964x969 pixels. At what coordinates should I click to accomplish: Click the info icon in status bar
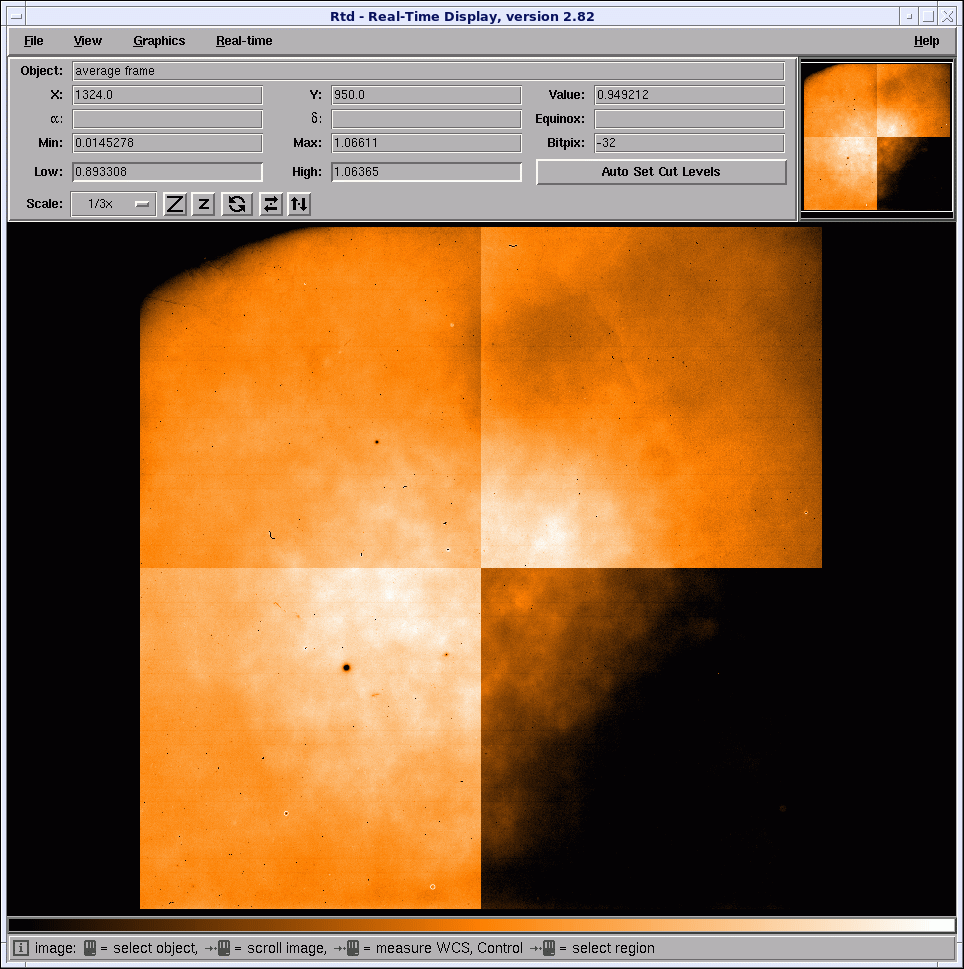(x=20, y=948)
